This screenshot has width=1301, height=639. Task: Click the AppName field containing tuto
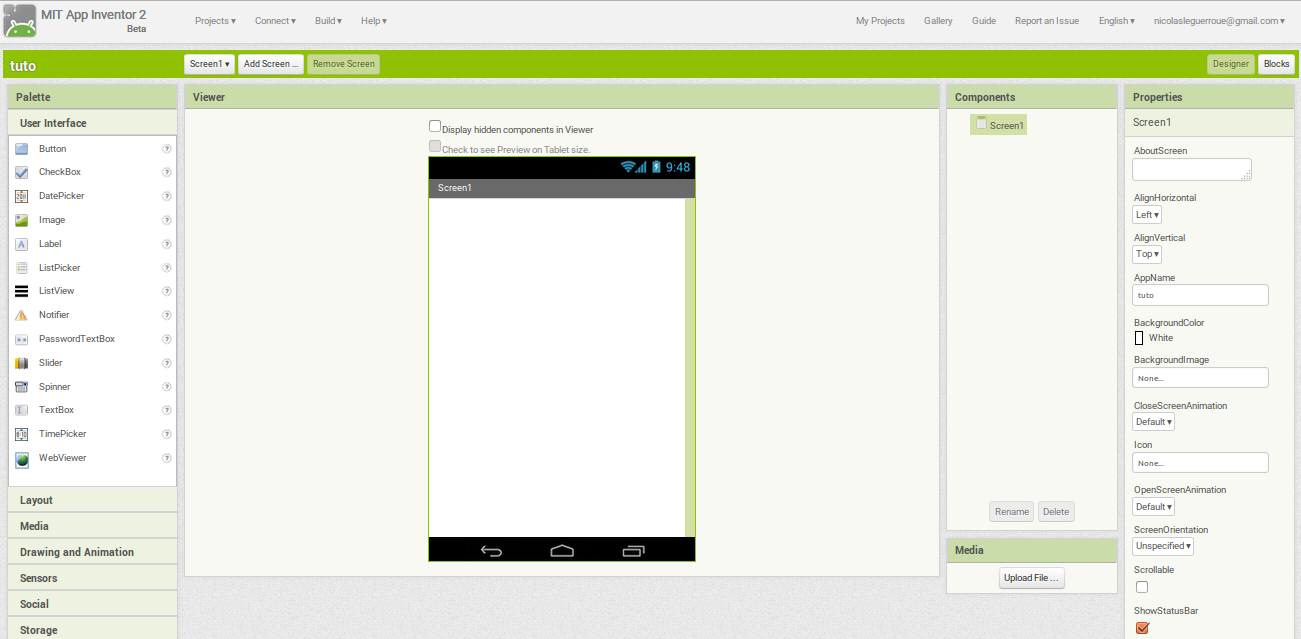[1200, 295]
